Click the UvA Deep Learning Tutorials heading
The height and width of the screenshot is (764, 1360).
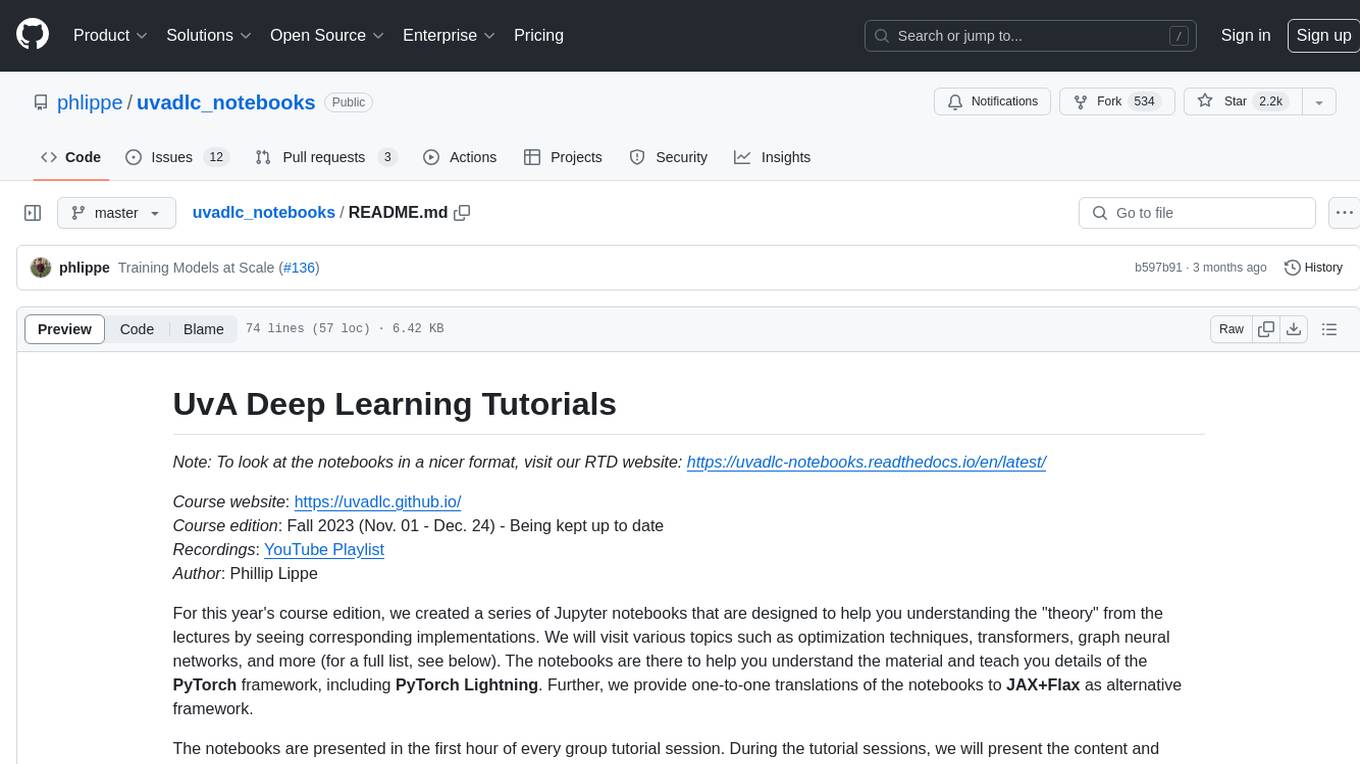[x=394, y=404]
